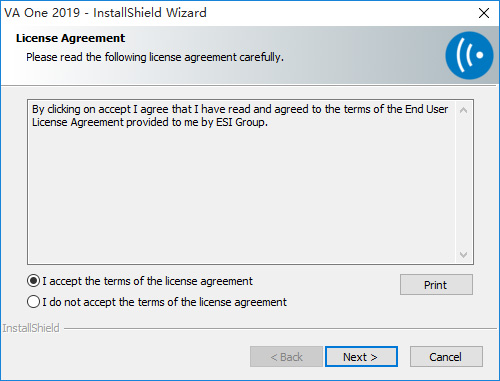The height and width of the screenshot is (381, 500).
Task: Click the license text scroll down arrow
Action: [x=463, y=255]
